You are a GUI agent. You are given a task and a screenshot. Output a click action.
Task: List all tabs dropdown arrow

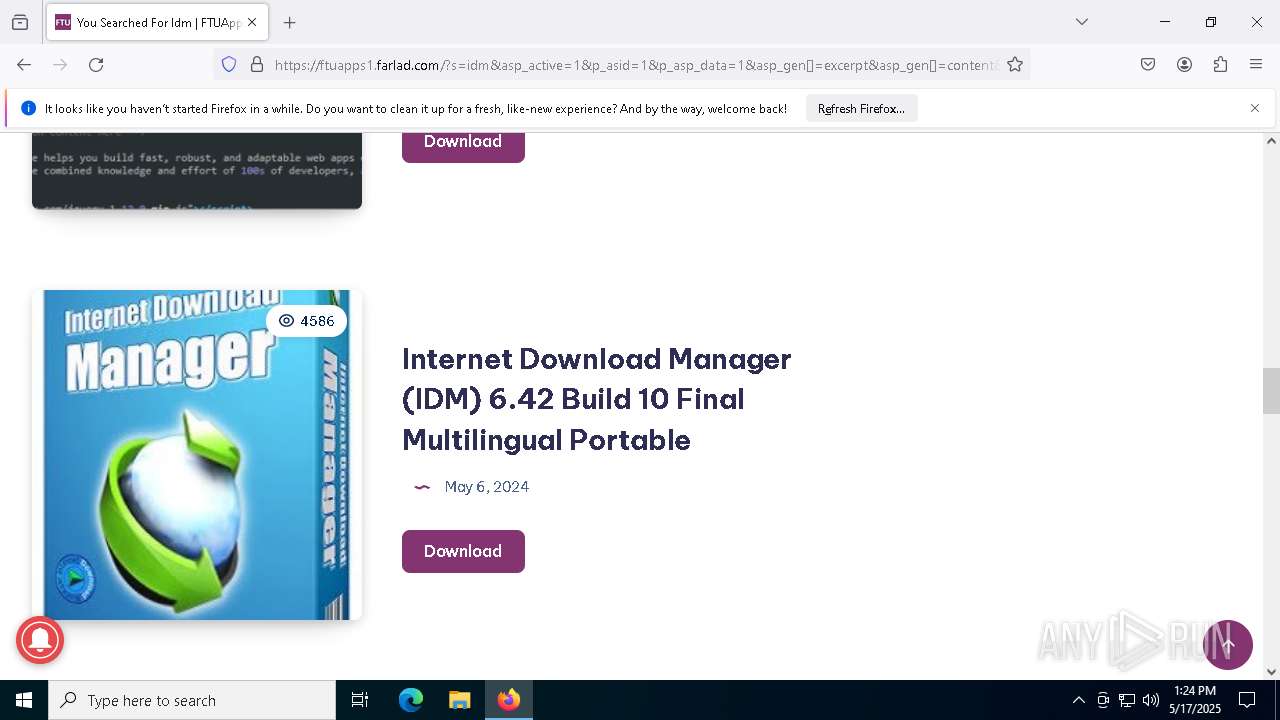coord(1082,22)
